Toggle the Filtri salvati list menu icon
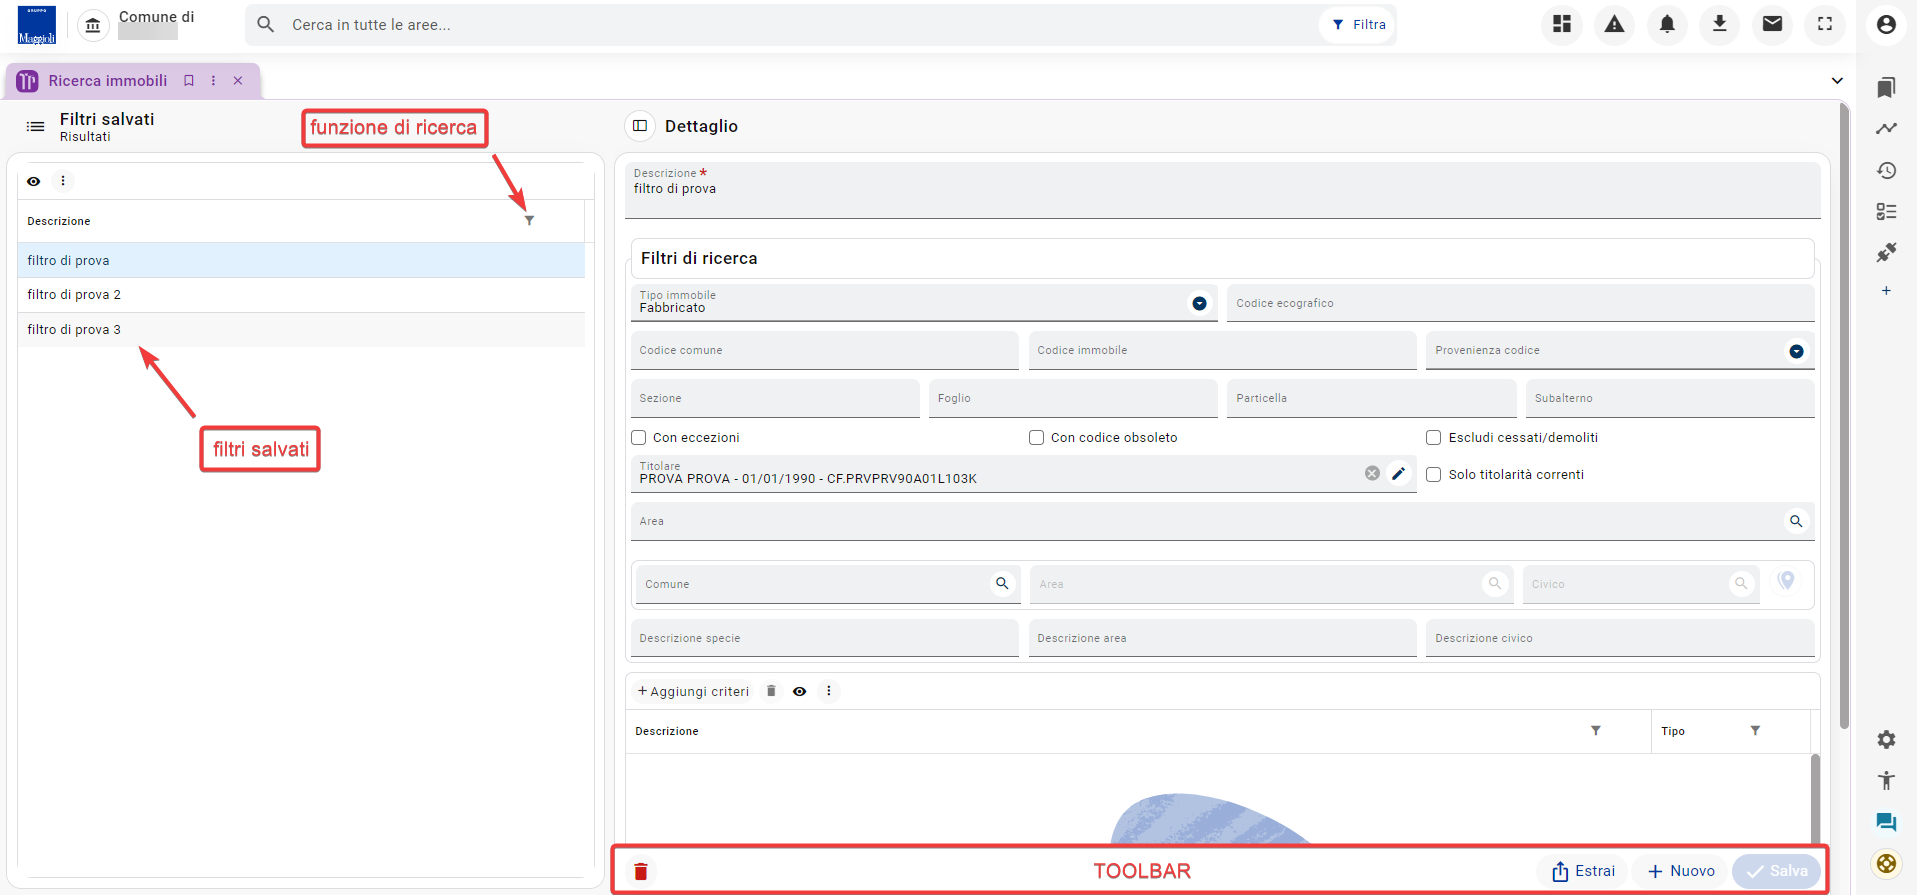Screen dimensions: 1917x895 (35, 127)
